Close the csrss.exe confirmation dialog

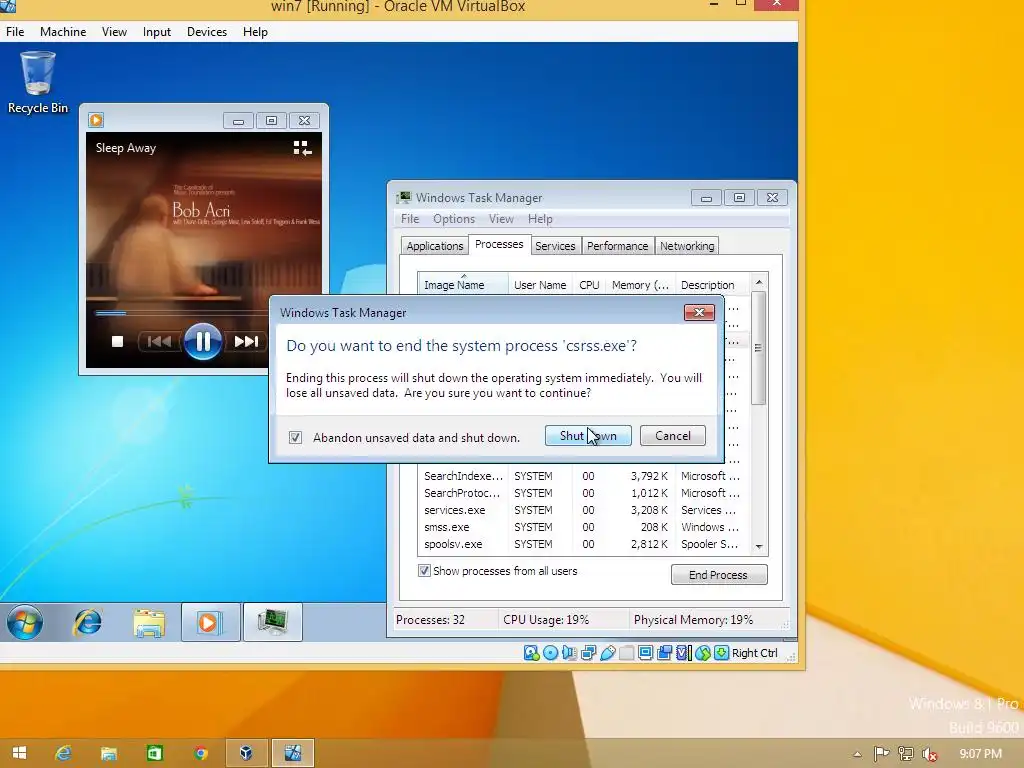699,313
